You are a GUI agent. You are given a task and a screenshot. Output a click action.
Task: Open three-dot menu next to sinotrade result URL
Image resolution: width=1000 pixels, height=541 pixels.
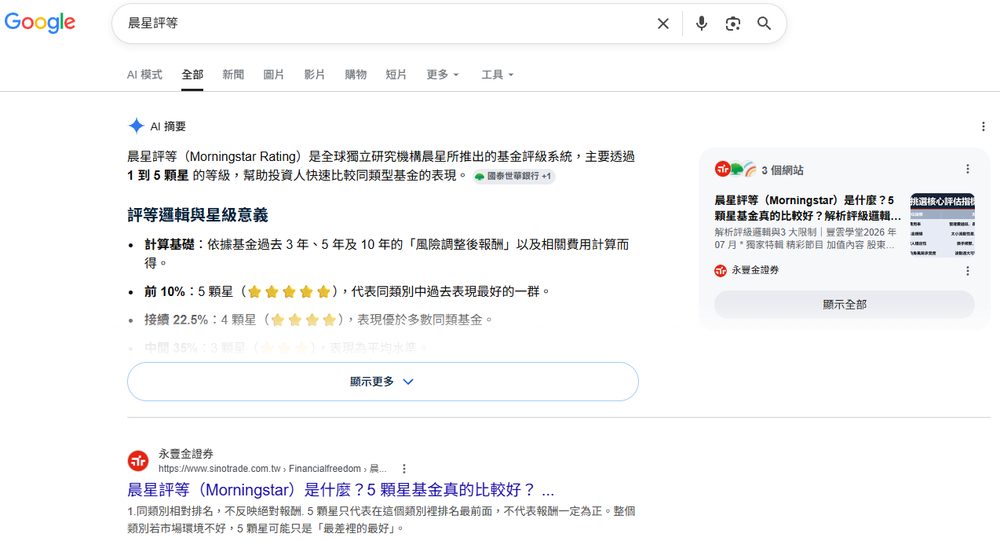tap(404, 469)
